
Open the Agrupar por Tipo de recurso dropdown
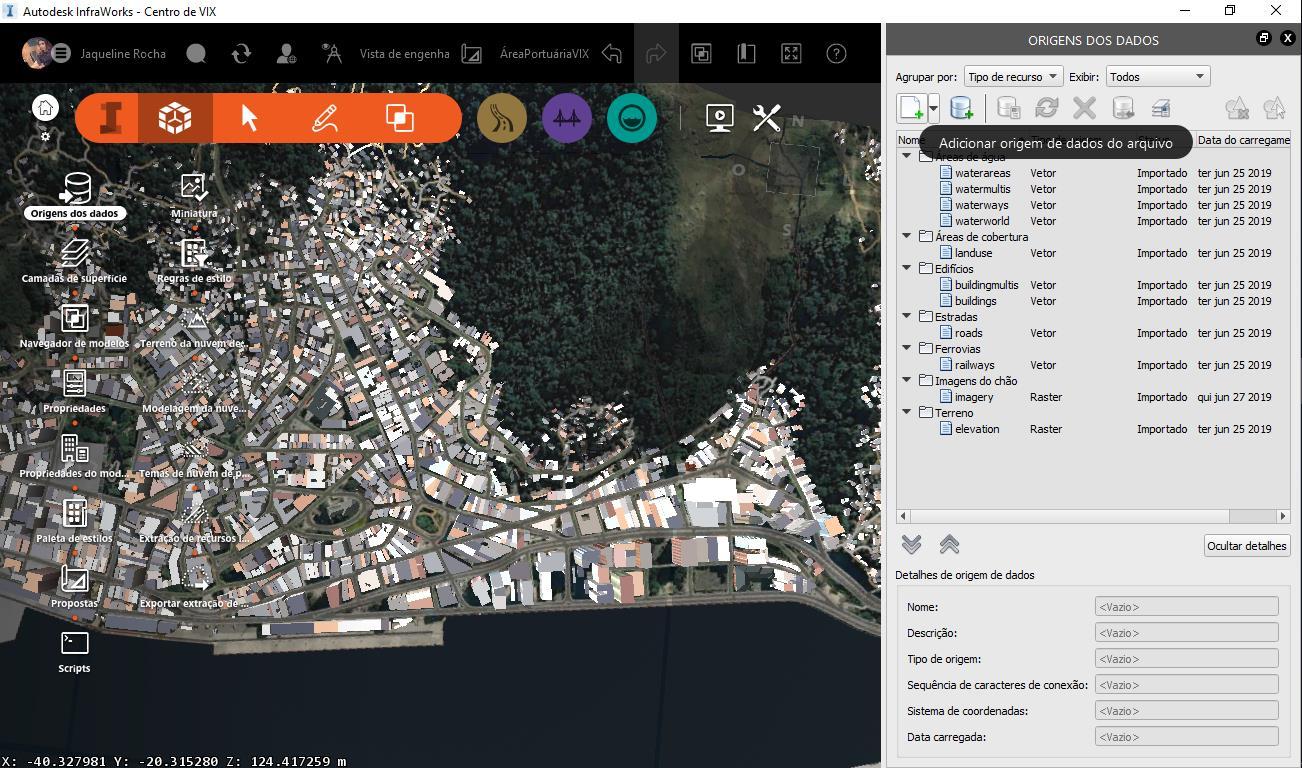click(x=1013, y=77)
